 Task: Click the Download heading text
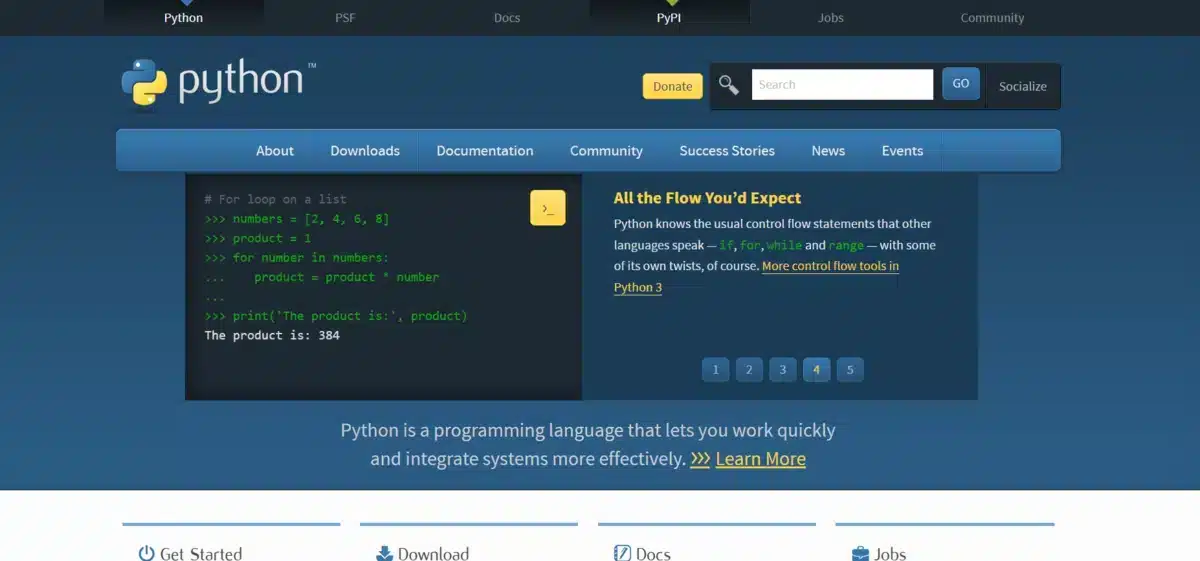433,553
